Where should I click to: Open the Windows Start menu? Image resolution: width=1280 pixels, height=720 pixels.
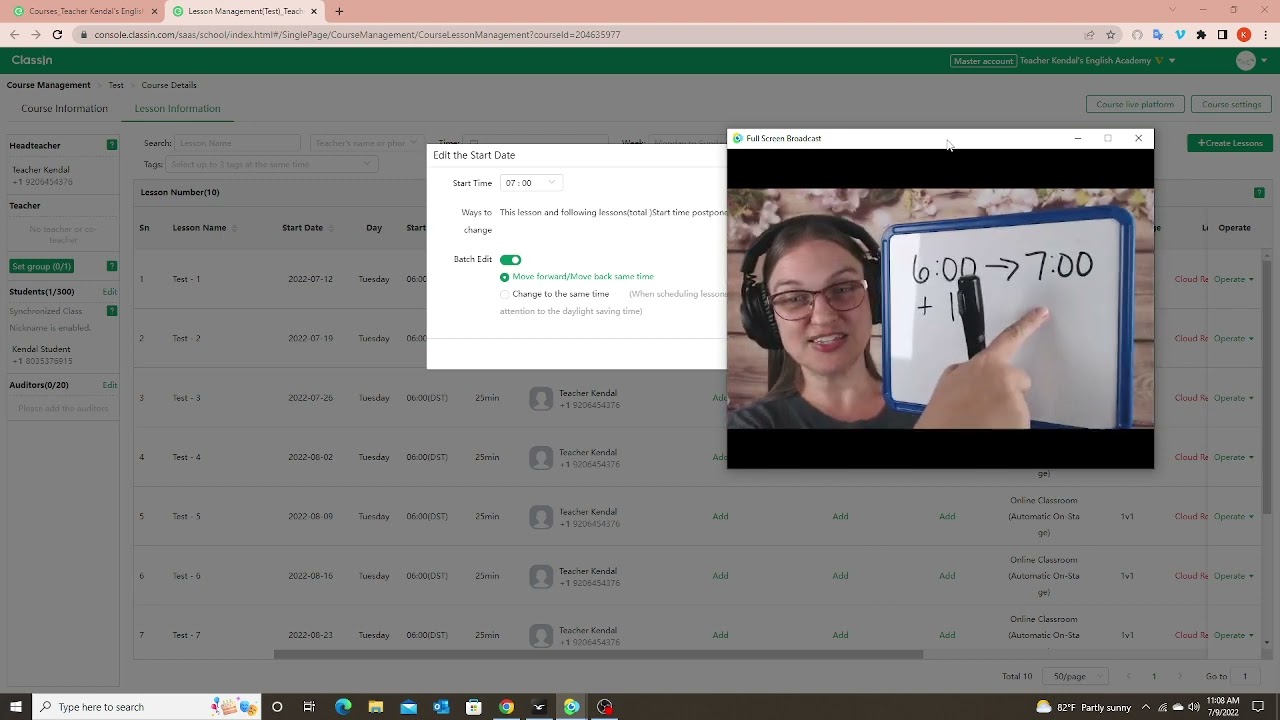pyautogui.click(x=16, y=707)
